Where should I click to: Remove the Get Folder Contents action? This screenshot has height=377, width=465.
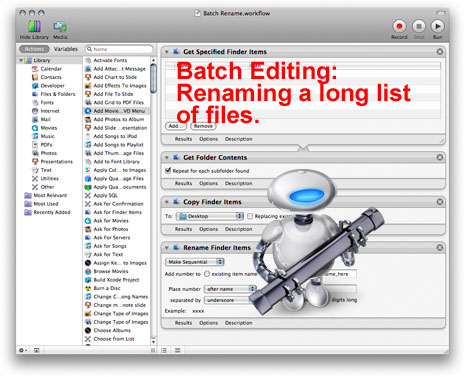point(440,157)
